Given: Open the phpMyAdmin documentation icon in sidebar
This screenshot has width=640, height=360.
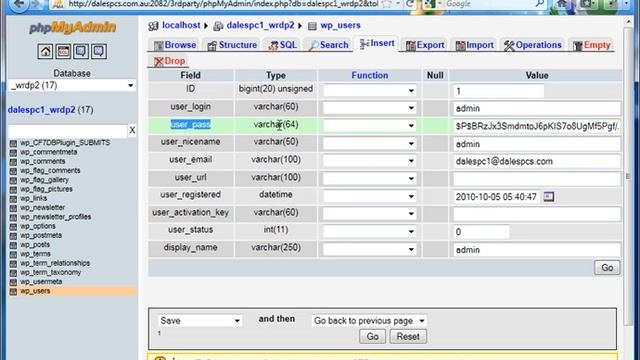Looking at the screenshot, I should [x=81, y=51].
